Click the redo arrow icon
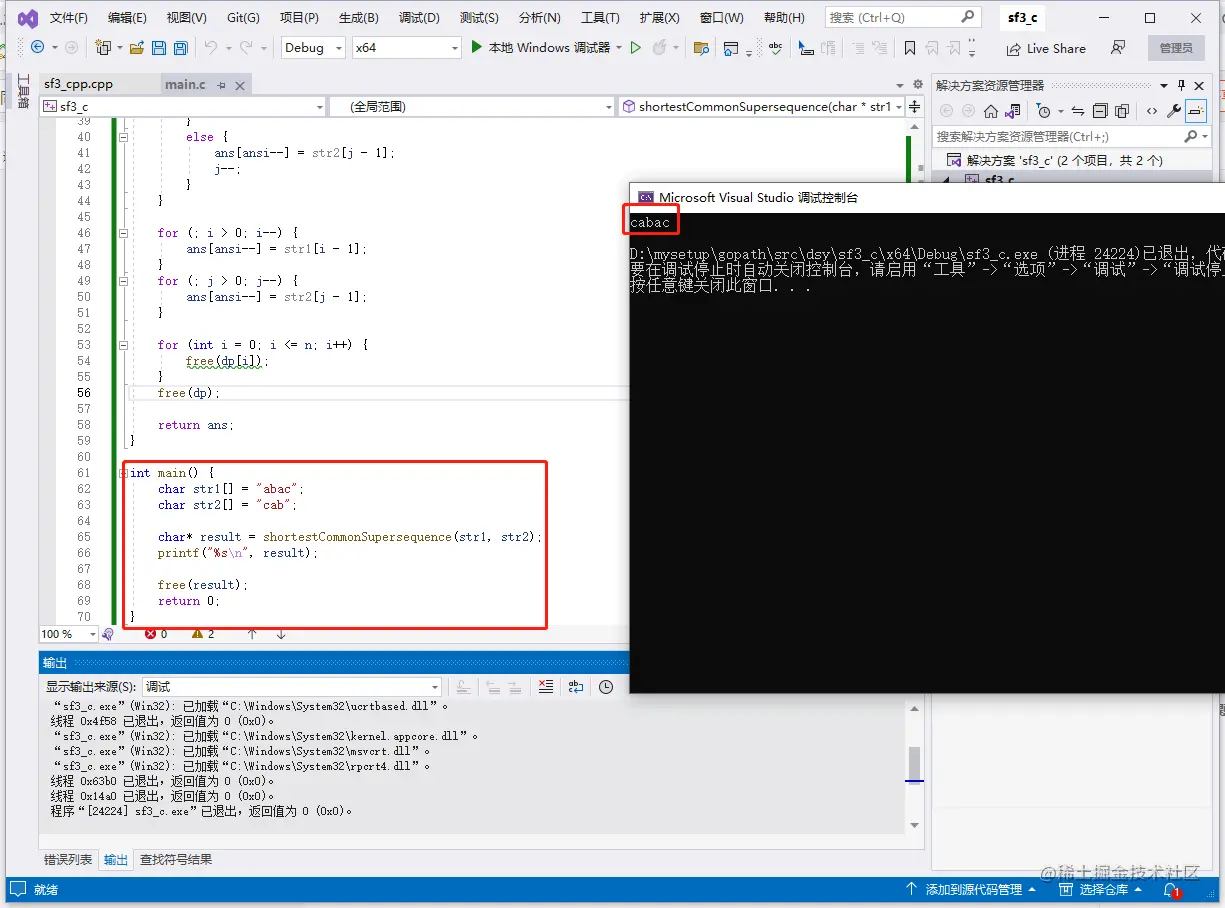This screenshot has width=1225, height=908. pyautogui.click(x=248, y=47)
